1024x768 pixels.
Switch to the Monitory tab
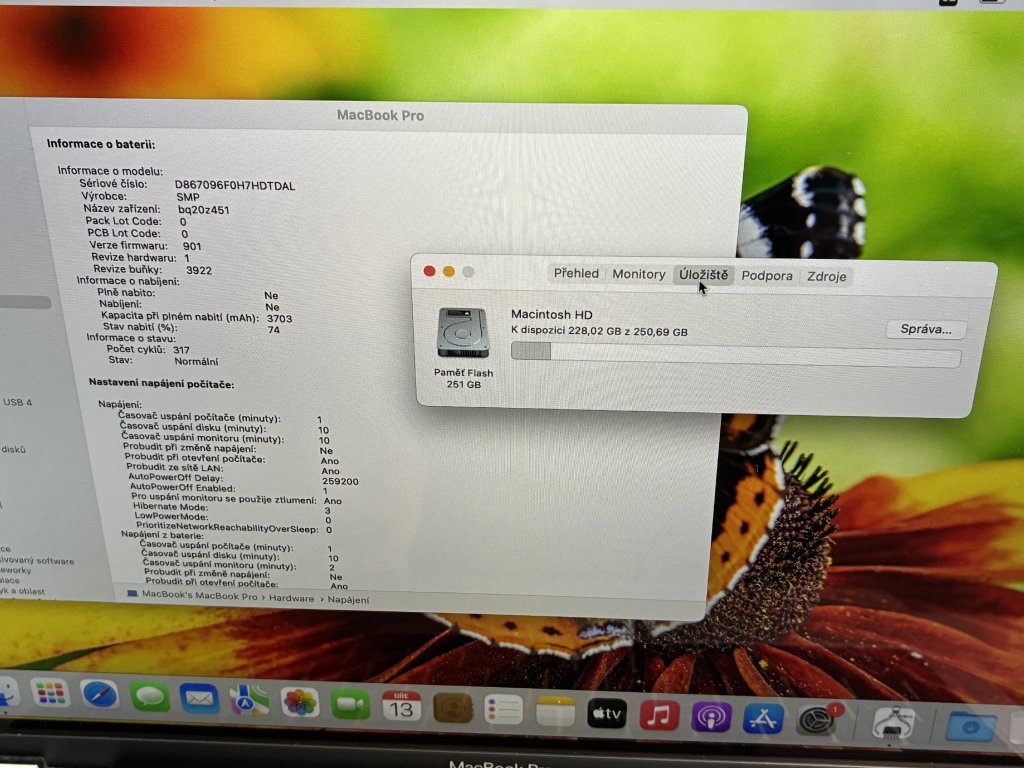tap(638, 274)
